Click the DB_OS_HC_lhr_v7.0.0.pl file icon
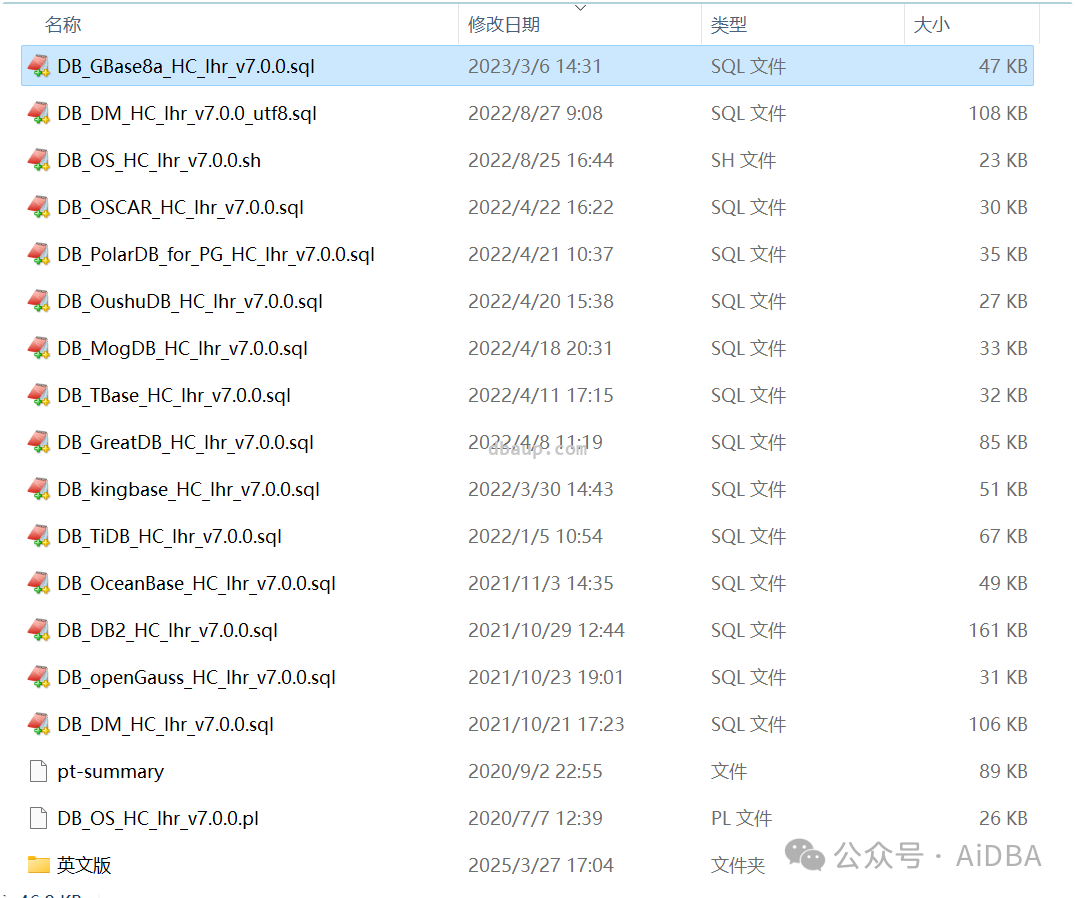Viewport: 1075px width, 898px height. (x=38, y=818)
